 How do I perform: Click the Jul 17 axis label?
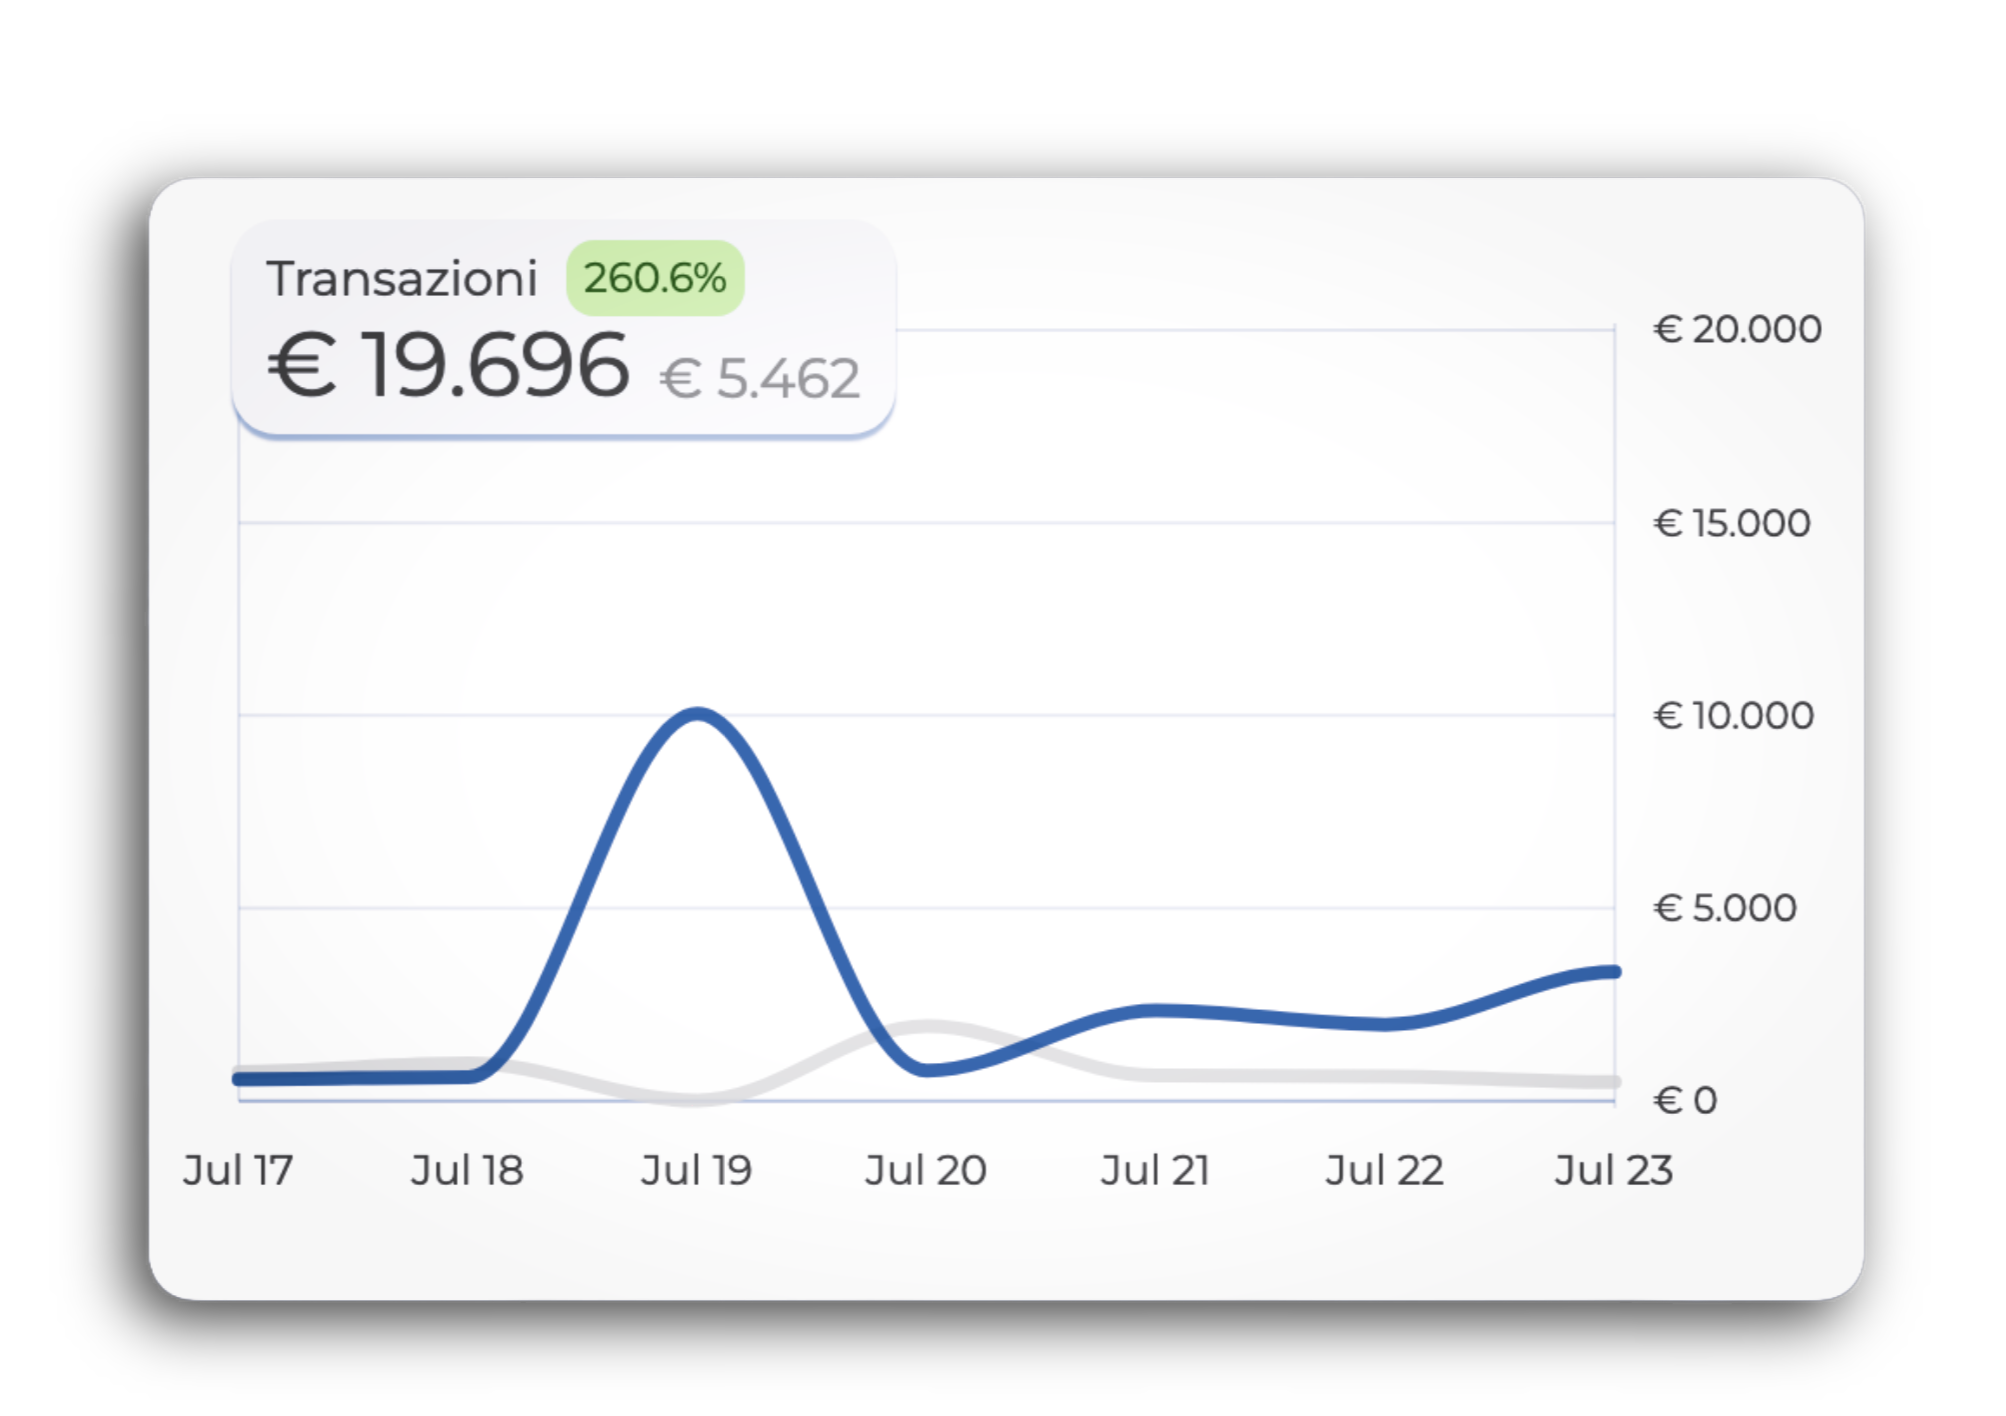tap(238, 1170)
